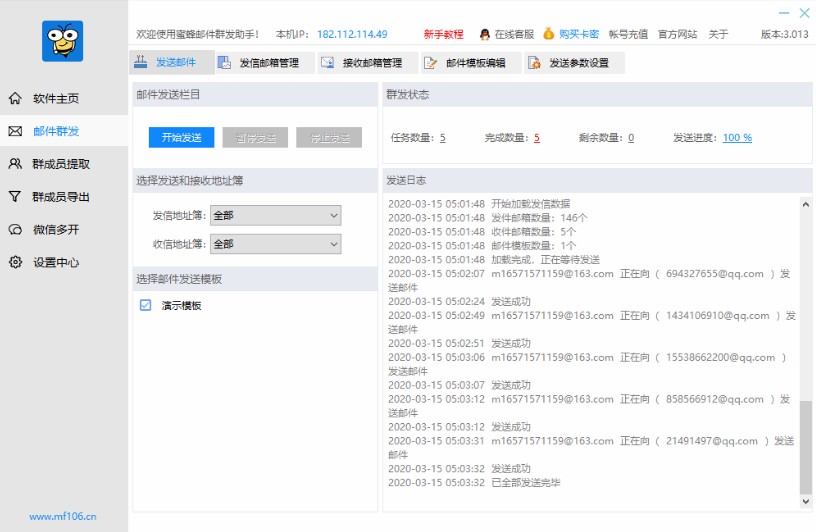Screen dimensions: 816x532
Task: Switch to the 发送邮件 tab
Action: coord(171,62)
